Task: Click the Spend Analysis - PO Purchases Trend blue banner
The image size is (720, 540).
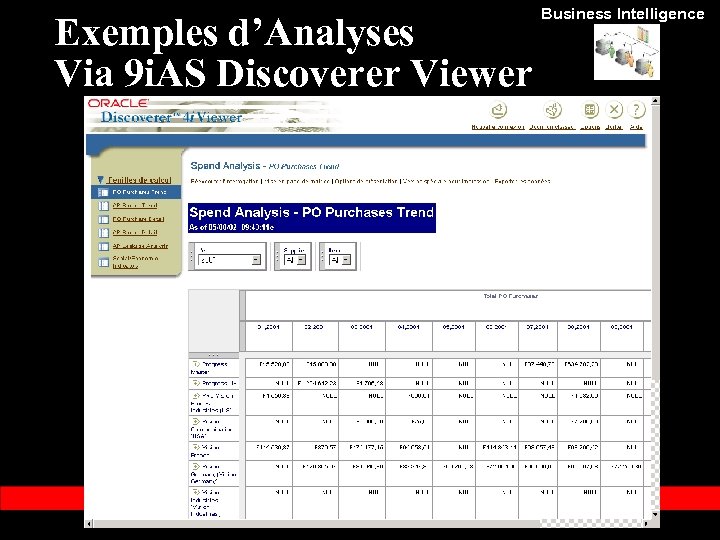Action: point(312,218)
